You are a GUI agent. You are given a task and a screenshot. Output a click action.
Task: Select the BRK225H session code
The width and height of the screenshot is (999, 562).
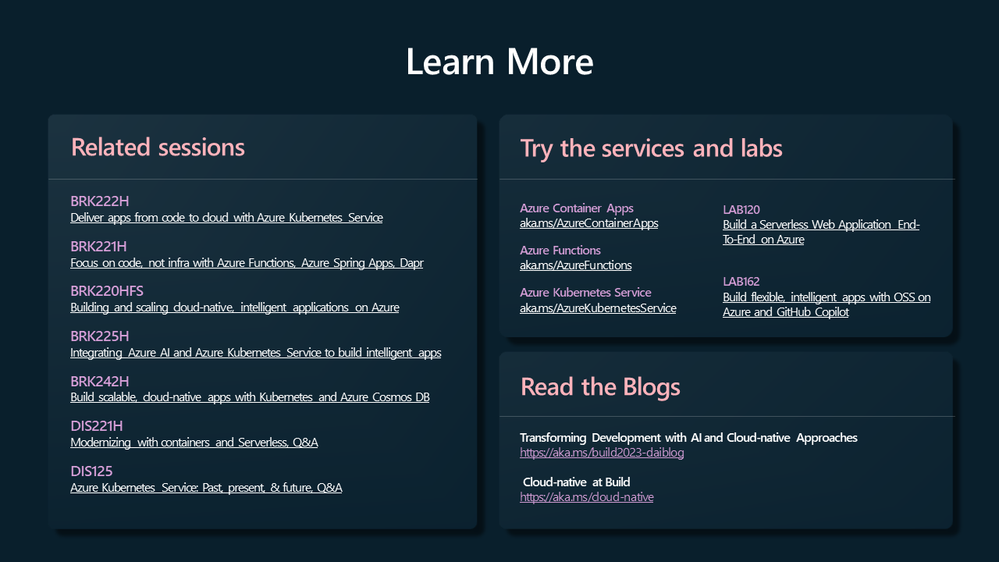click(99, 336)
